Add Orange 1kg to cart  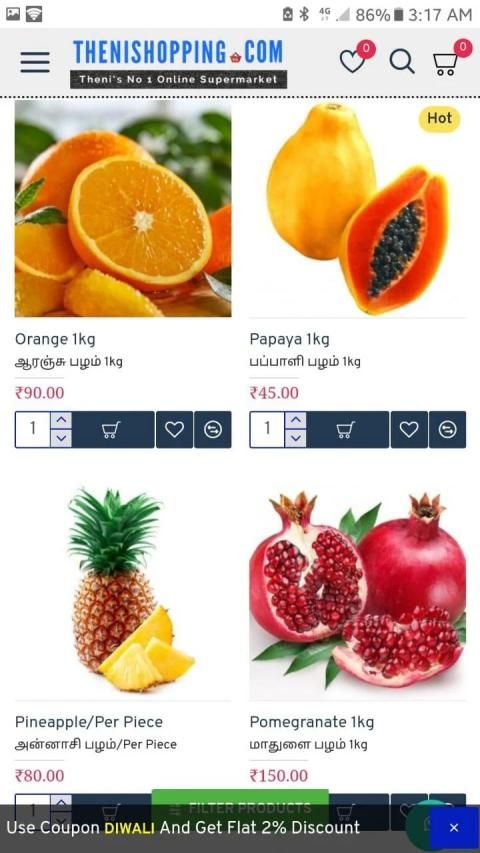(113, 430)
